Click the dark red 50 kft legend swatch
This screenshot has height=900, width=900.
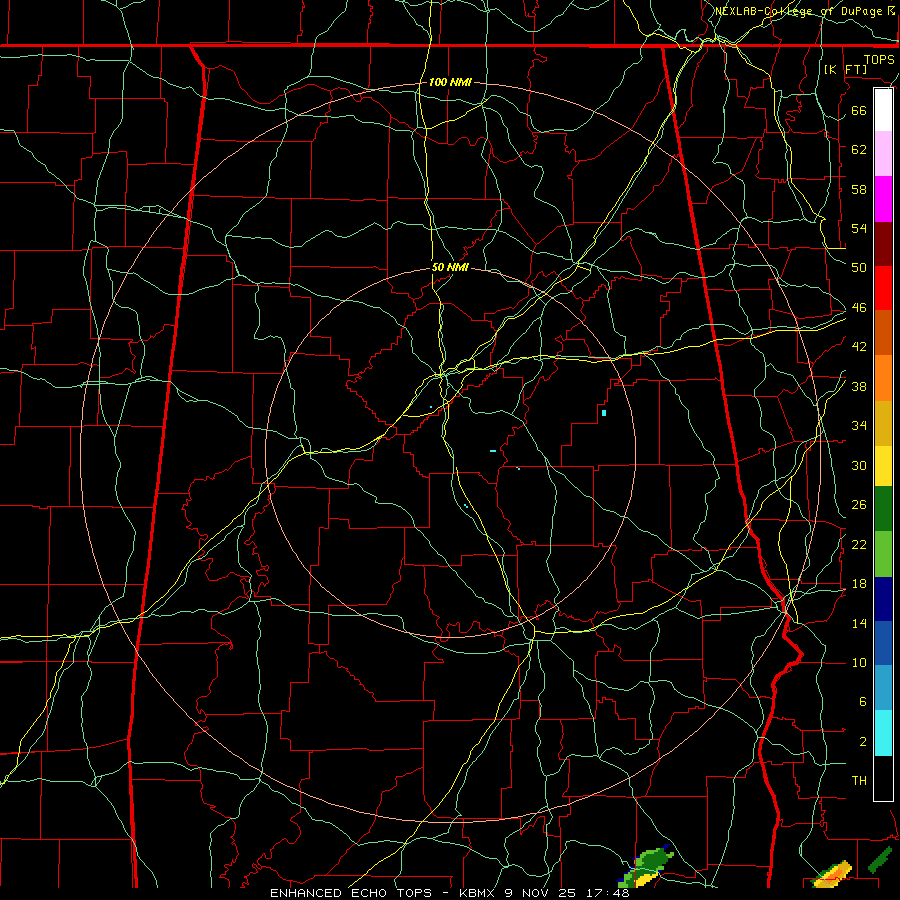click(883, 244)
